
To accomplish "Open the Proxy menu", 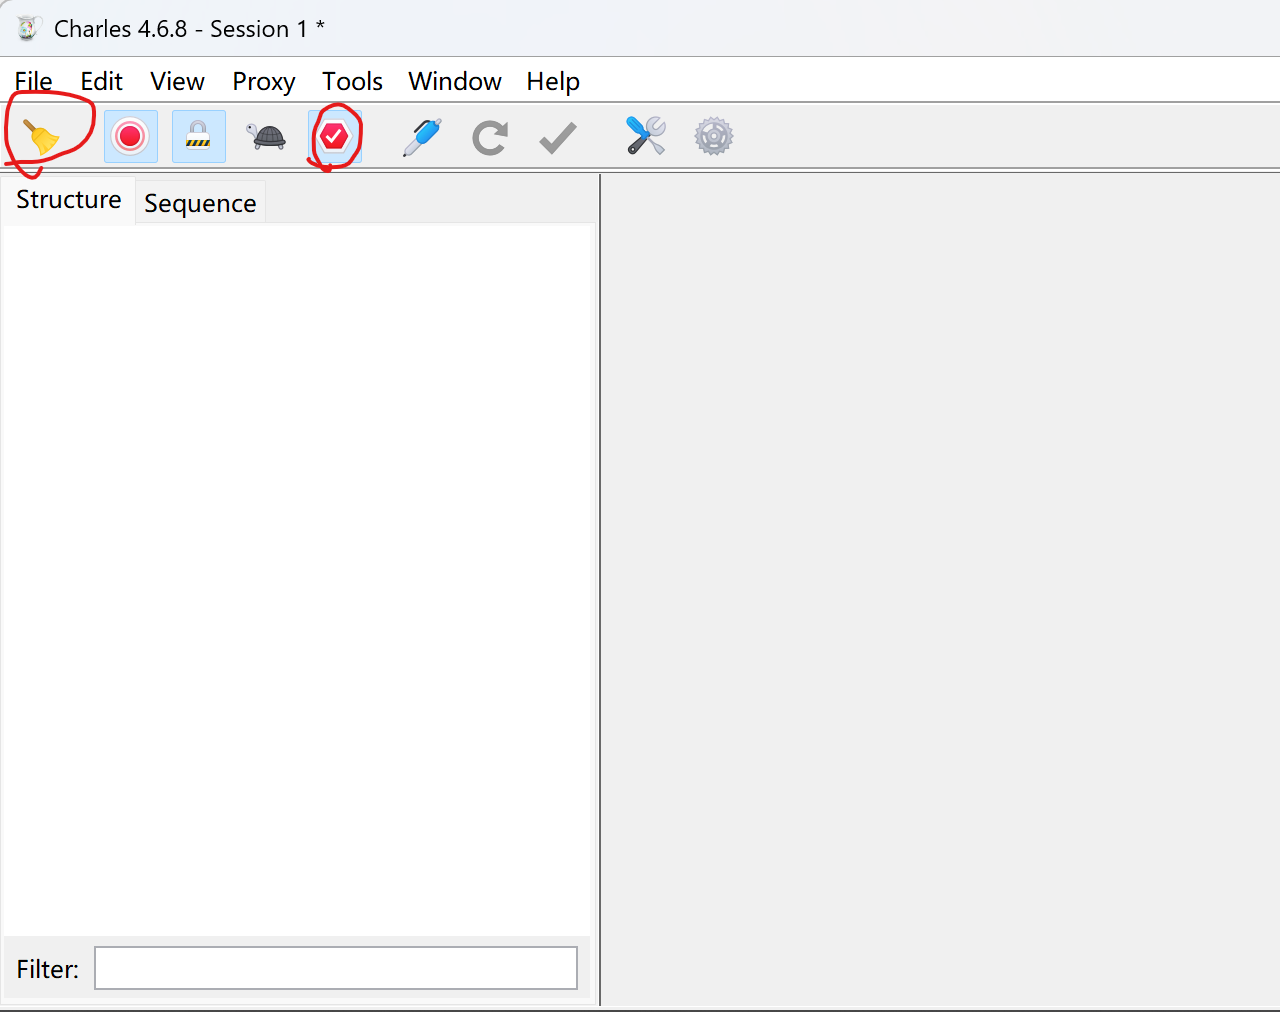I will (x=264, y=81).
